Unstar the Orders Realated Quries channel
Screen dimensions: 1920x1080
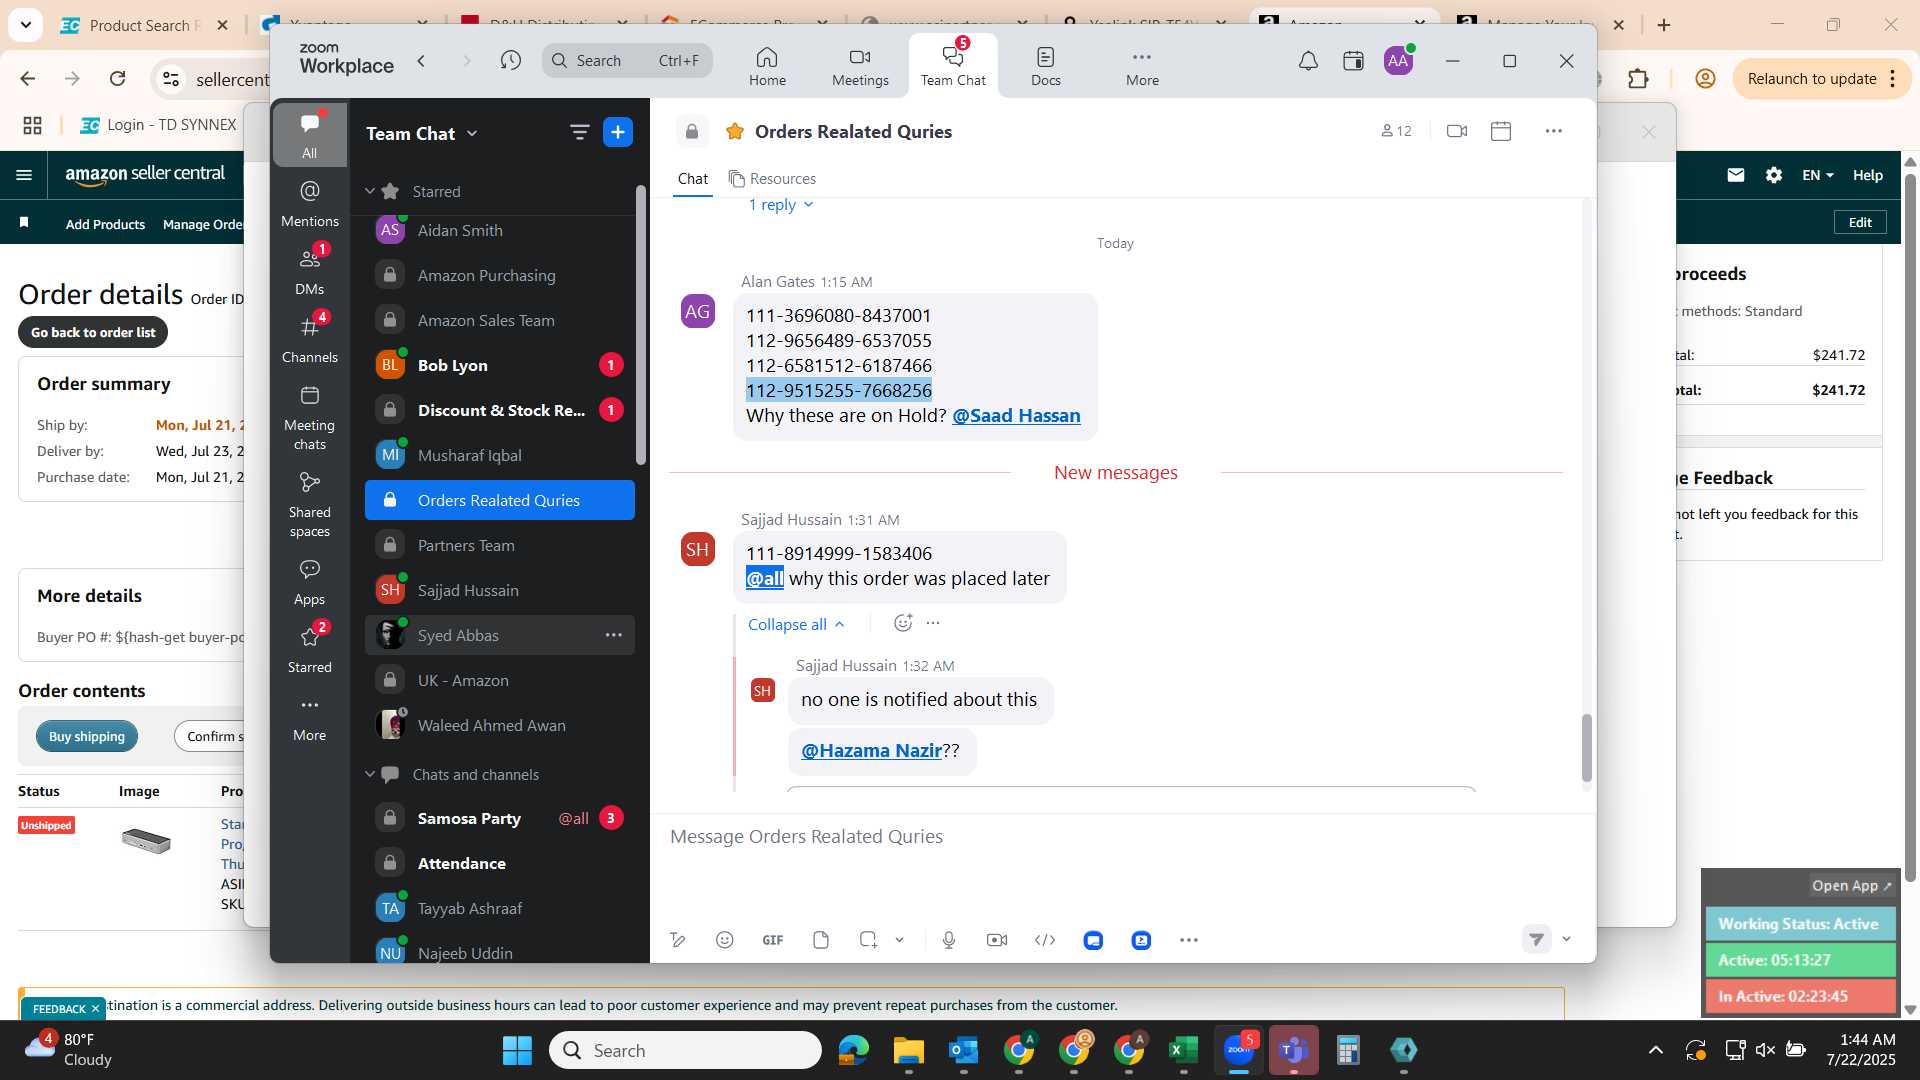click(735, 132)
